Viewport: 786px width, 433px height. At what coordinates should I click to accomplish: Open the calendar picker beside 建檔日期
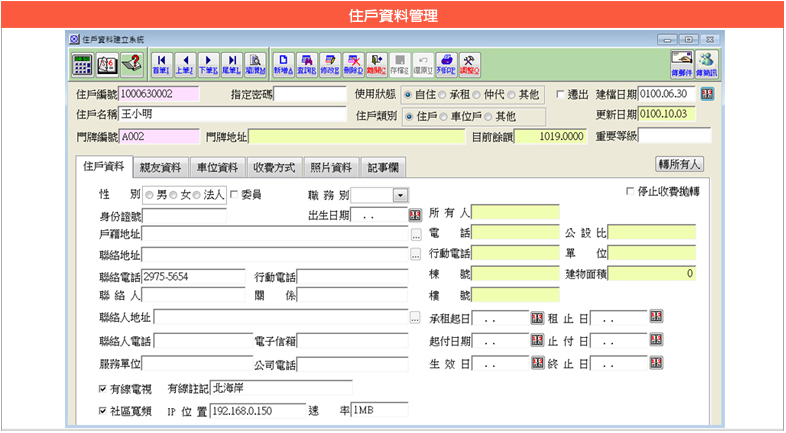tap(708, 94)
